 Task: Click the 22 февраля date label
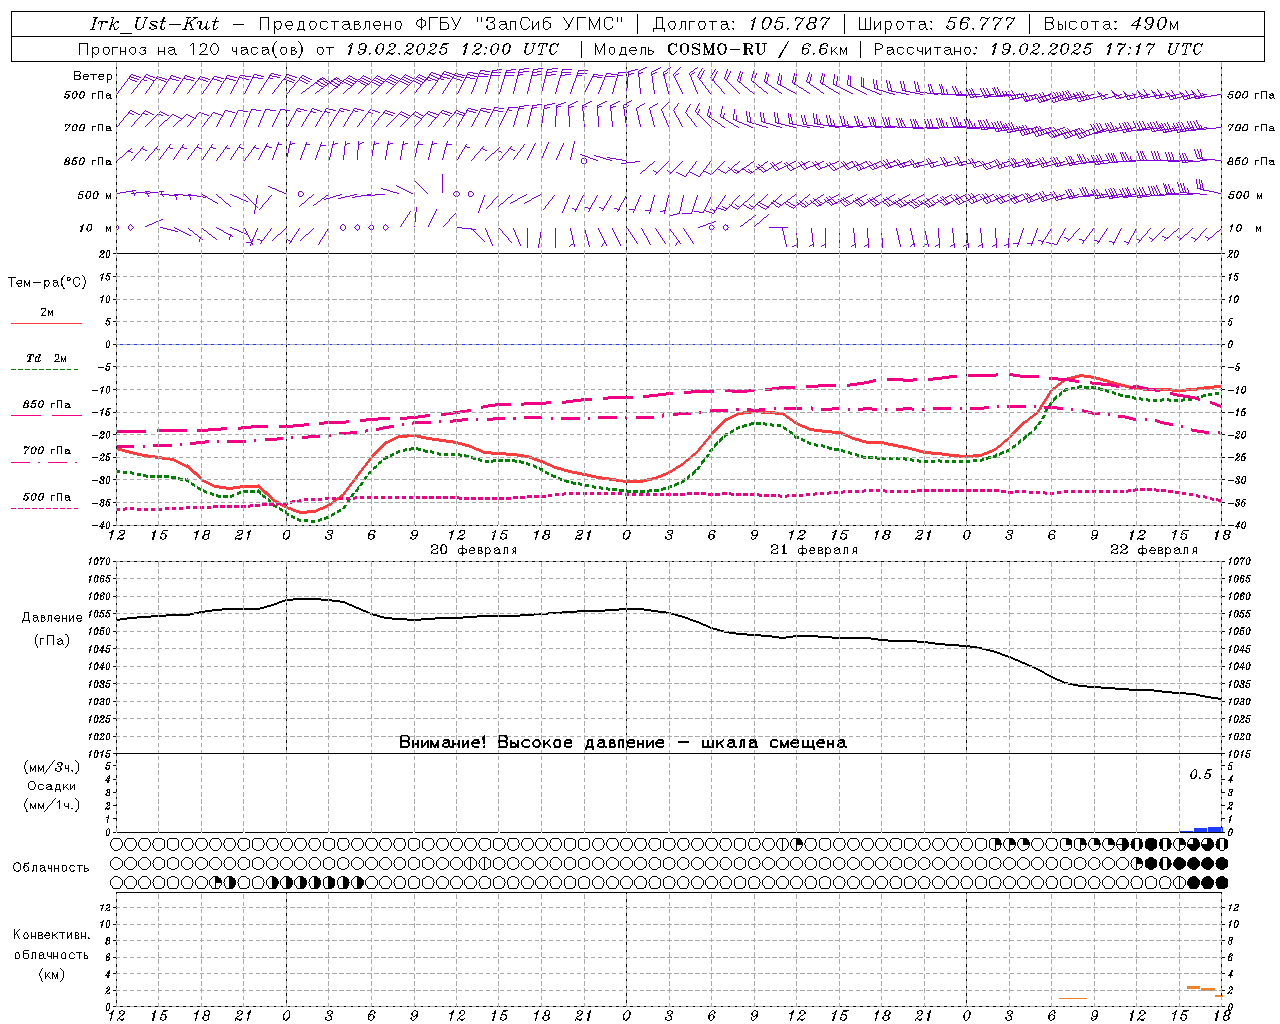(x=1153, y=550)
